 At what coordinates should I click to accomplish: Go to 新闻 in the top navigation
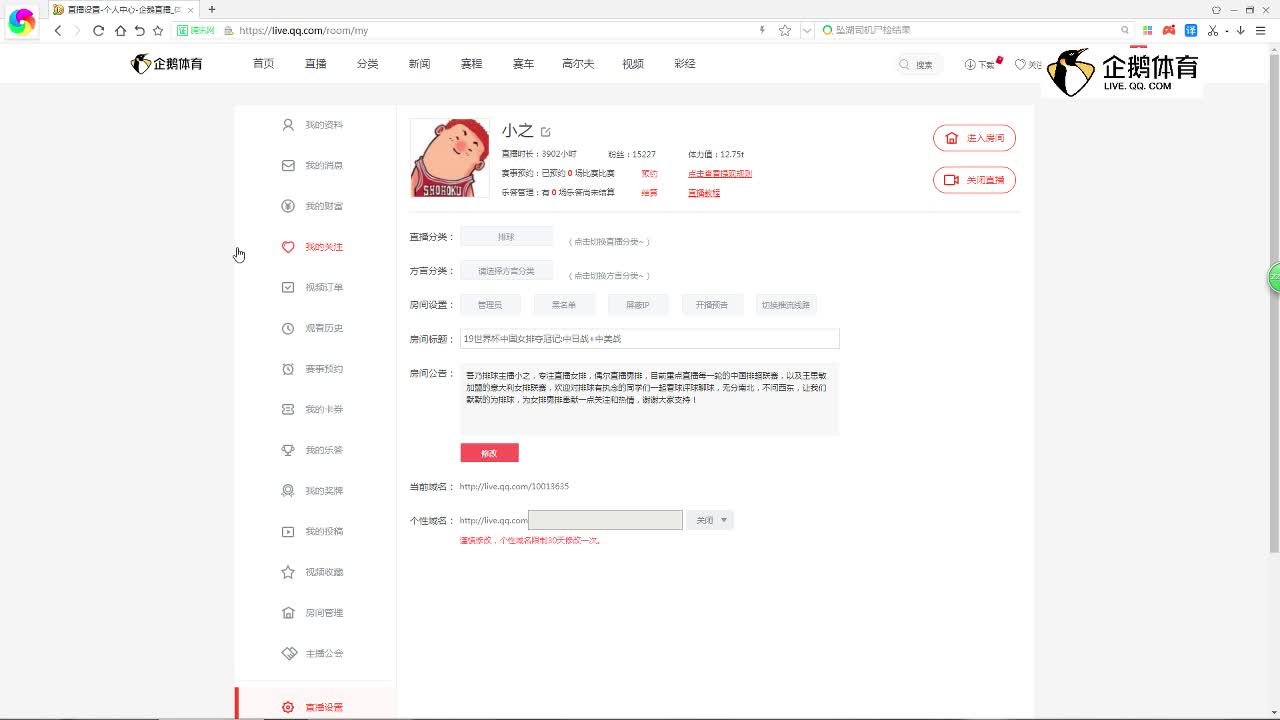click(419, 64)
